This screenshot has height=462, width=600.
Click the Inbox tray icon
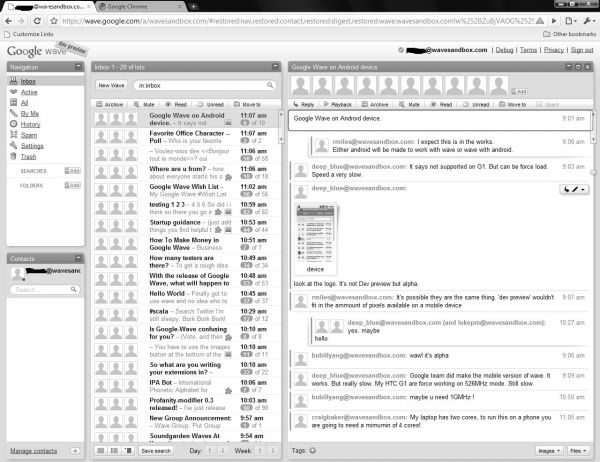[13, 81]
